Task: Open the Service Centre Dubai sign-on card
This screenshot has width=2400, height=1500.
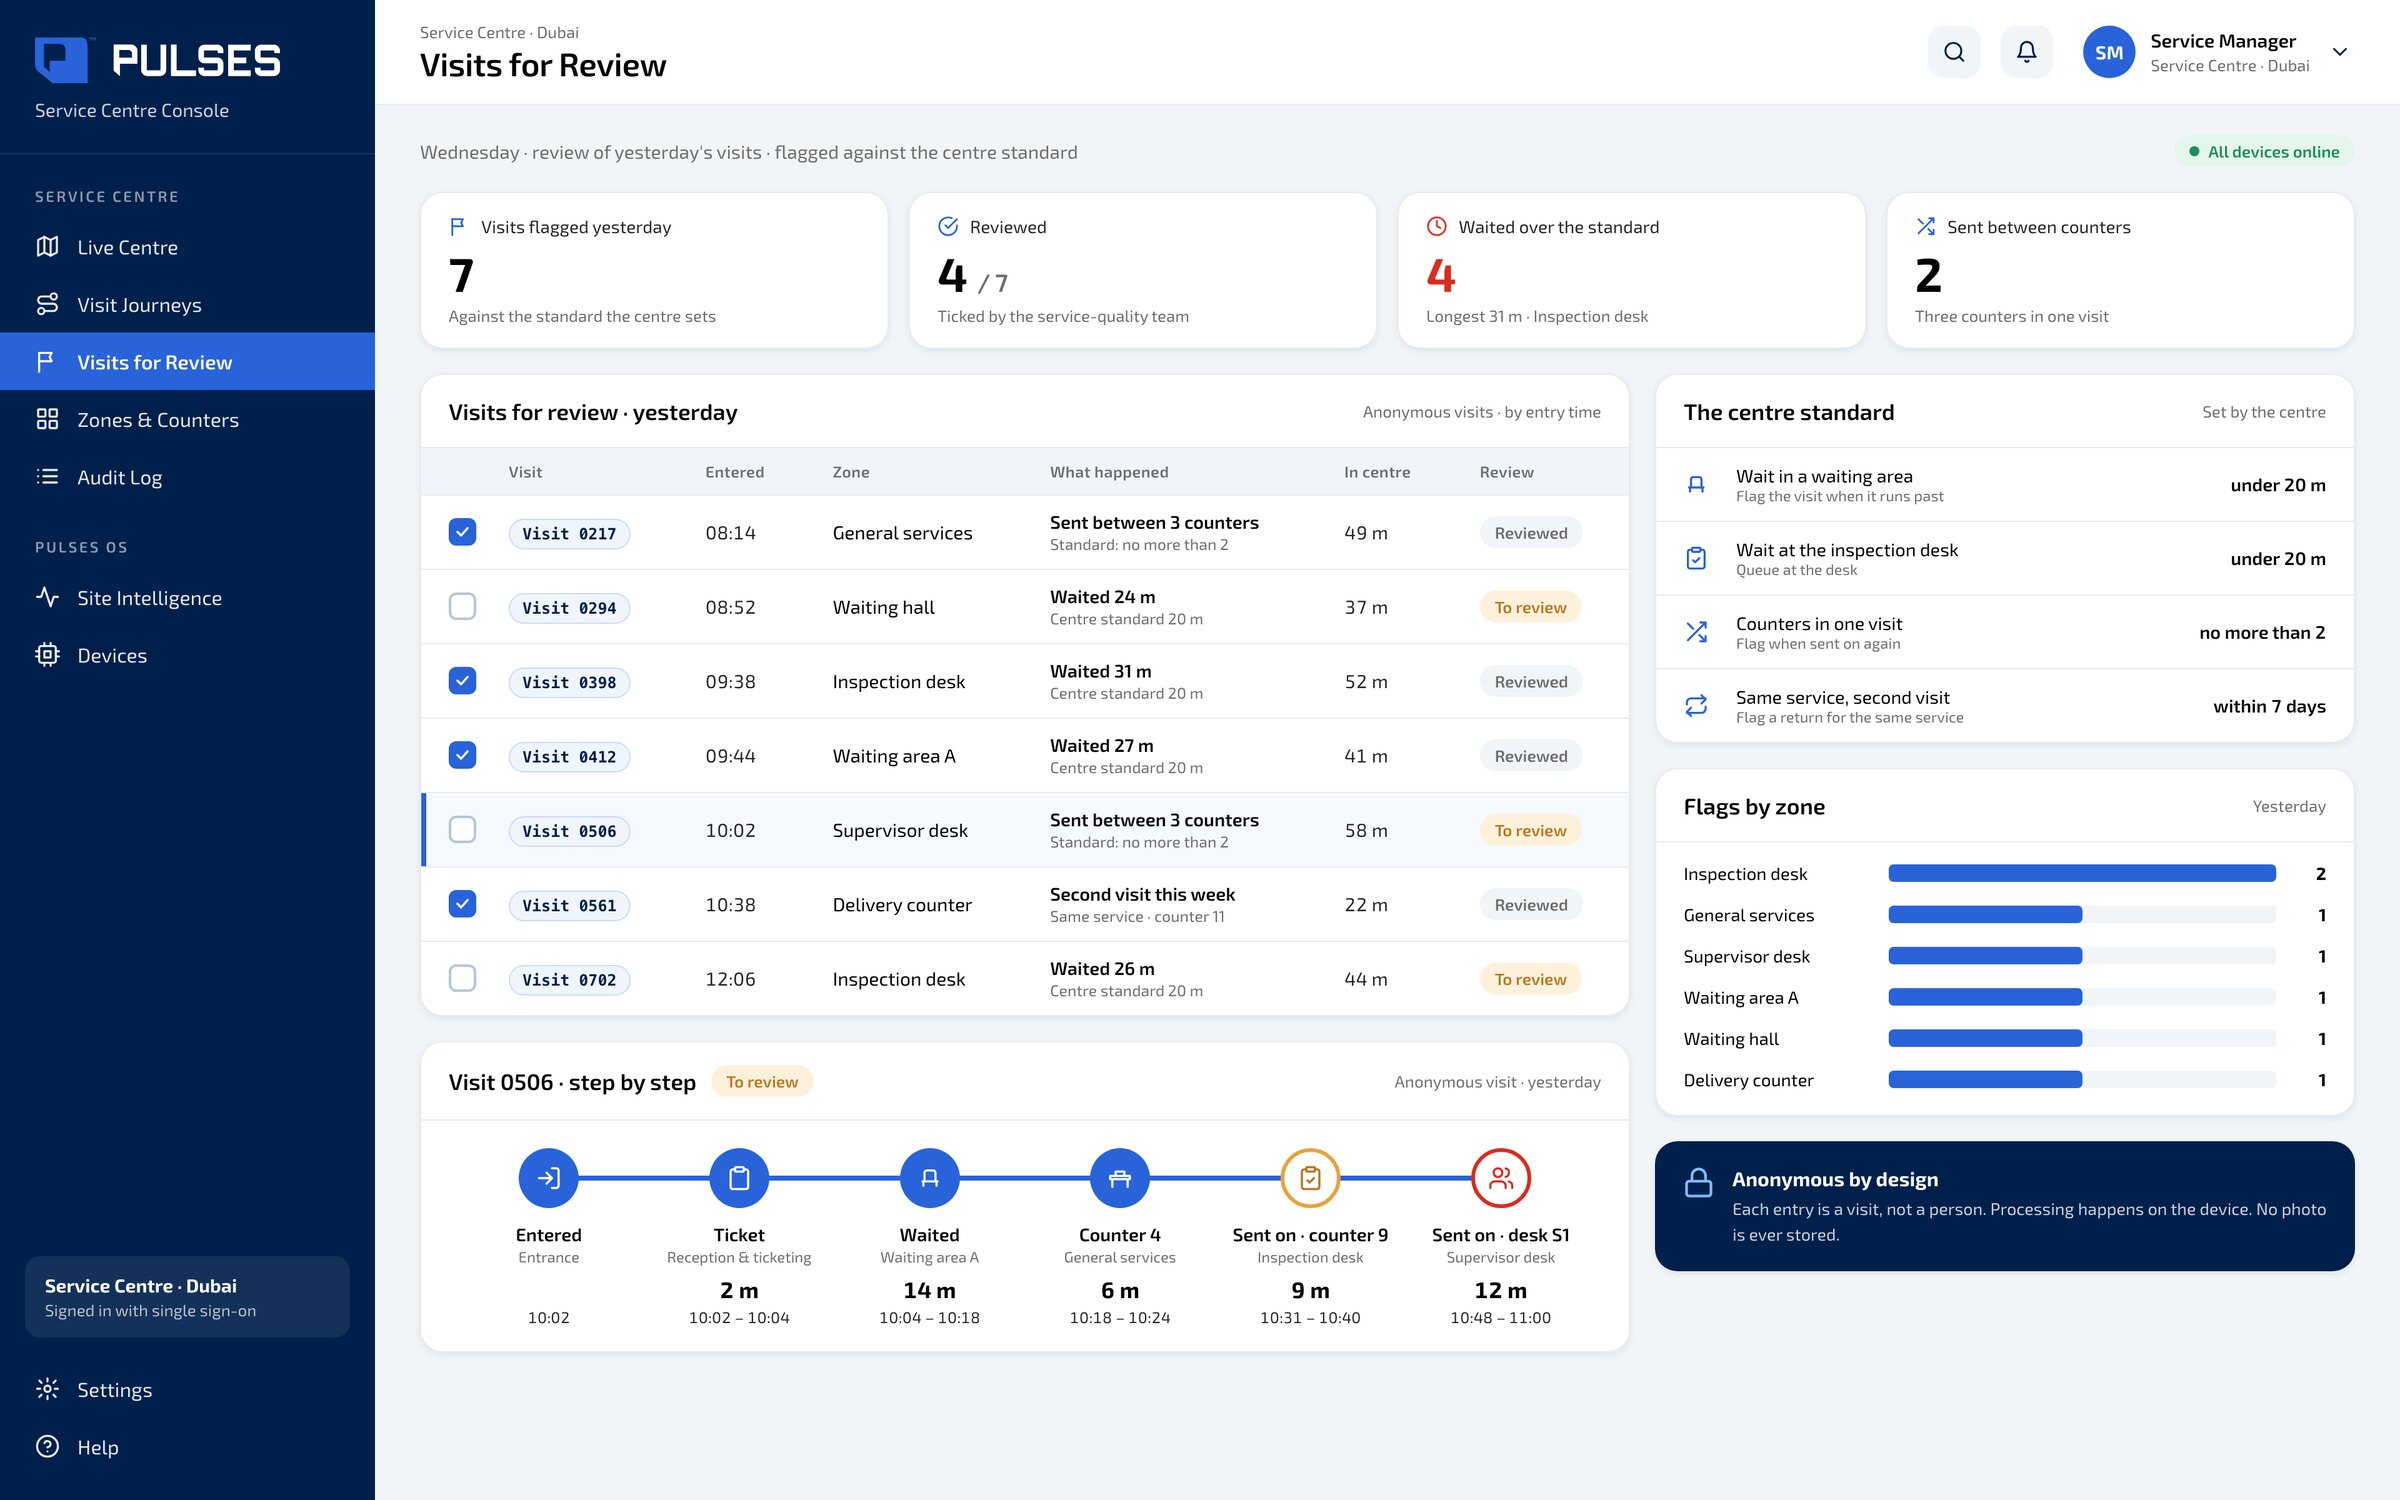Action: 187,1297
